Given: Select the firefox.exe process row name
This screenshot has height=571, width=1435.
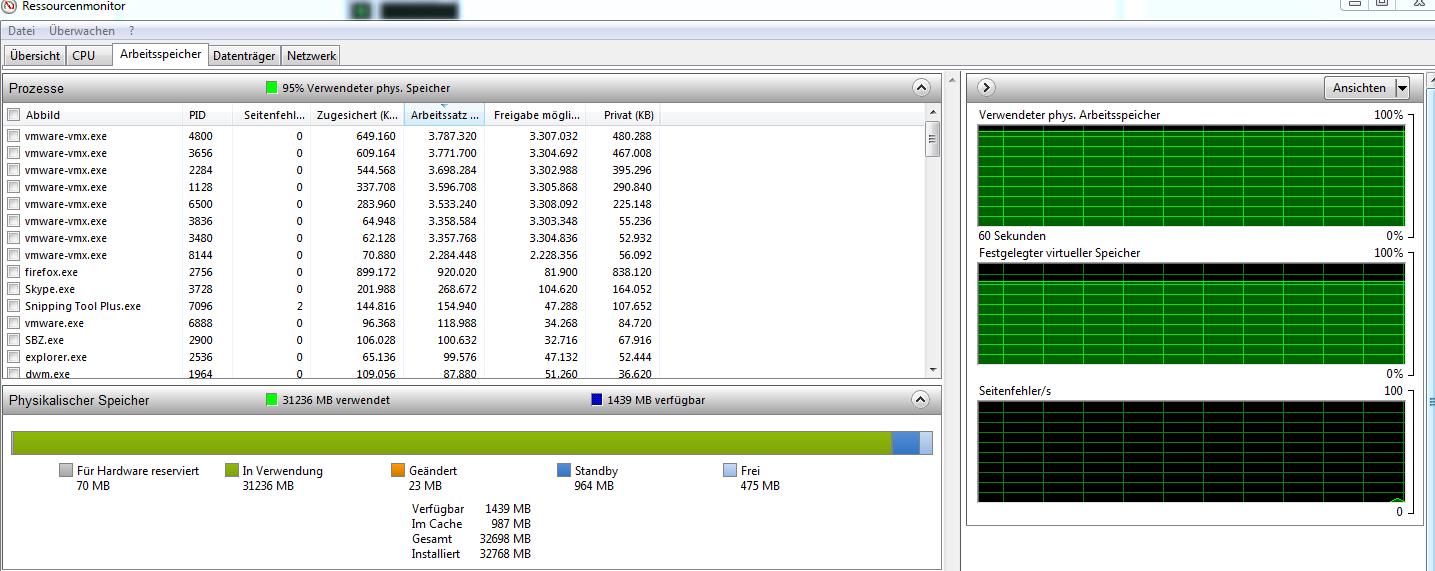Looking at the screenshot, I should tap(51, 272).
